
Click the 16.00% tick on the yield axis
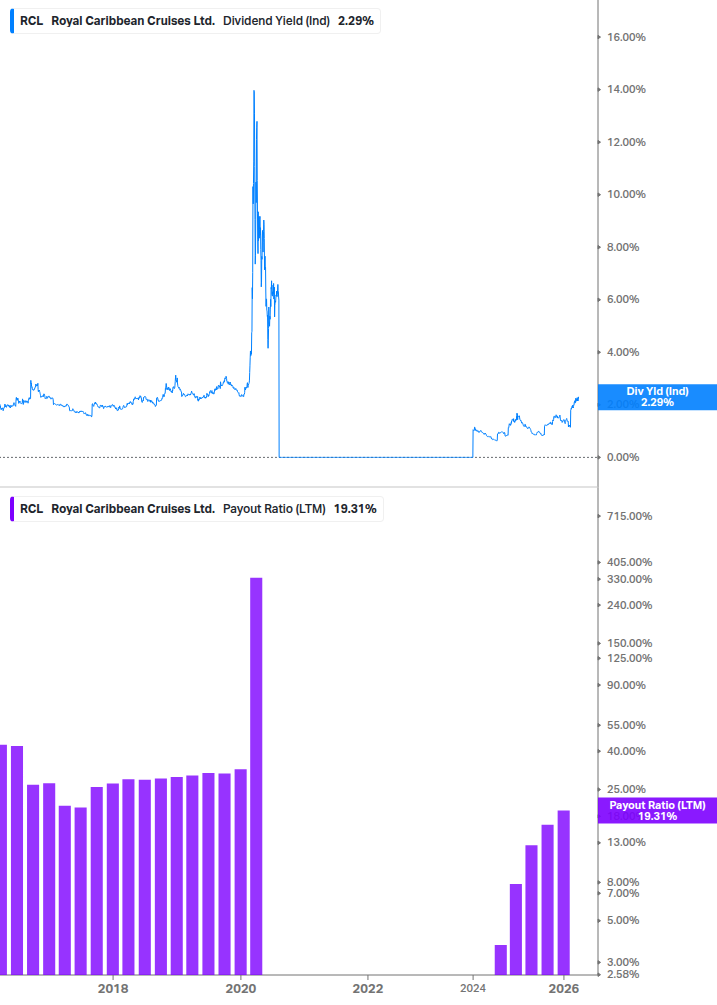pos(626,37)
